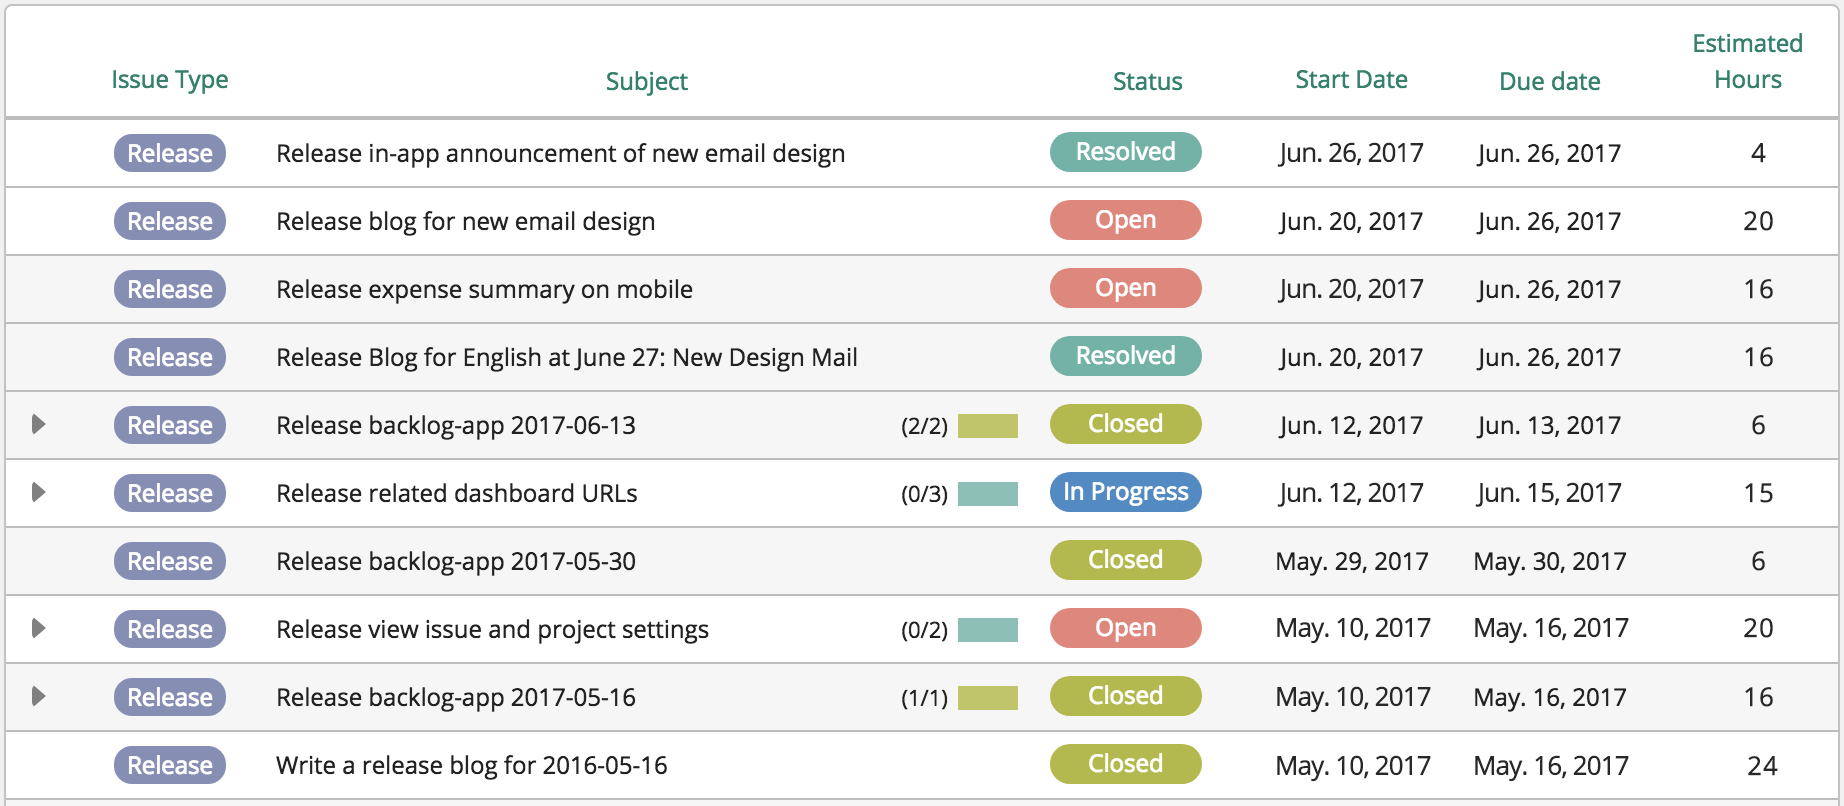Click the (2/2) progress bar swatch
Screen dimensions: 1844x806
pos(987,426)
